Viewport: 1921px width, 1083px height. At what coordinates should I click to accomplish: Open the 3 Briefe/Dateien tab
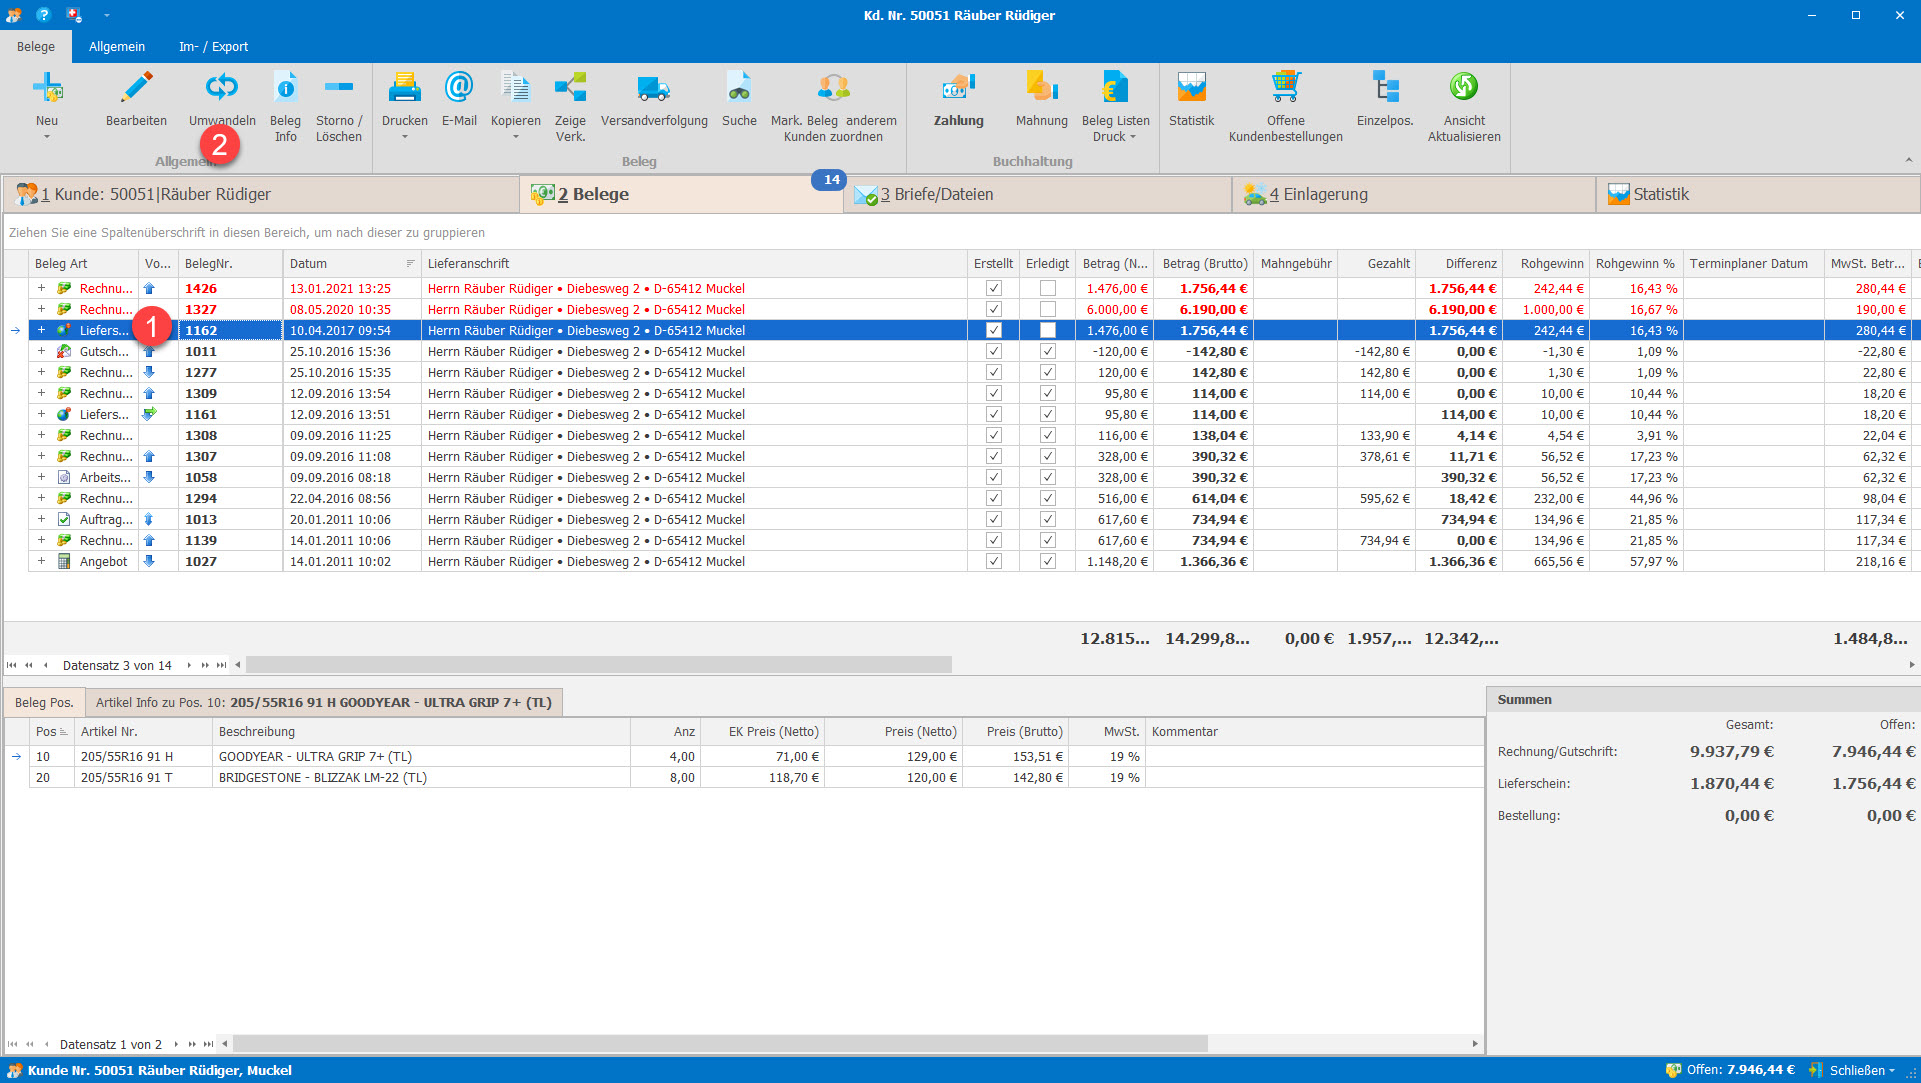[936, 194]
